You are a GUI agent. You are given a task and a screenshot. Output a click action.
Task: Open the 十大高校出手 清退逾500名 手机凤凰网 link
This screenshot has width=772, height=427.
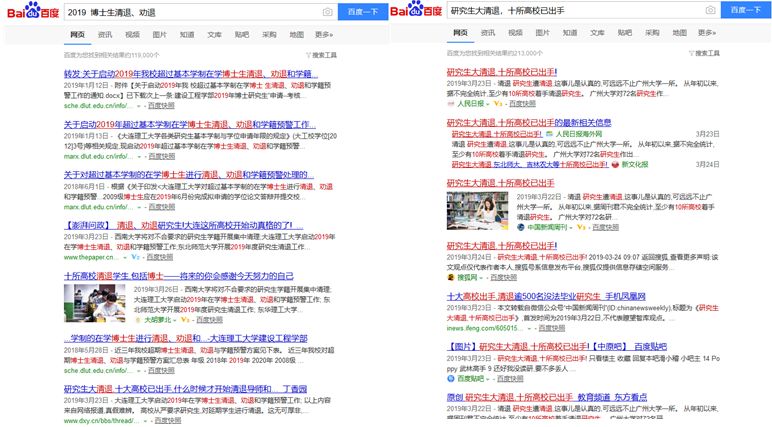546,296
